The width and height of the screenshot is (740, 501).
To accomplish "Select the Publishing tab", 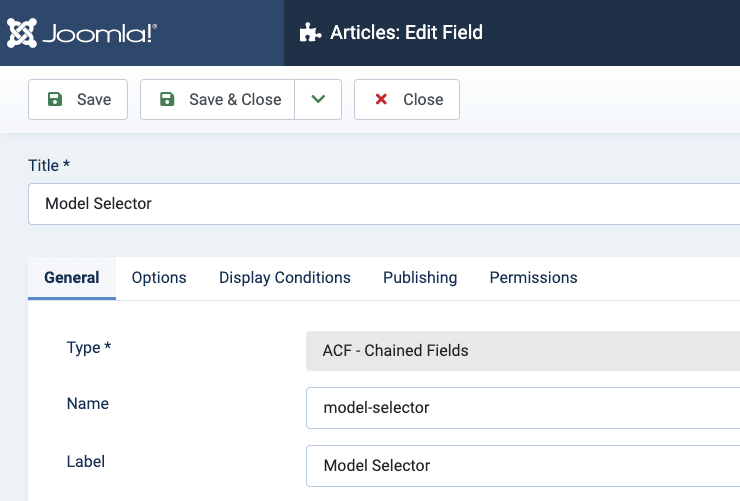I will point(420,277).
